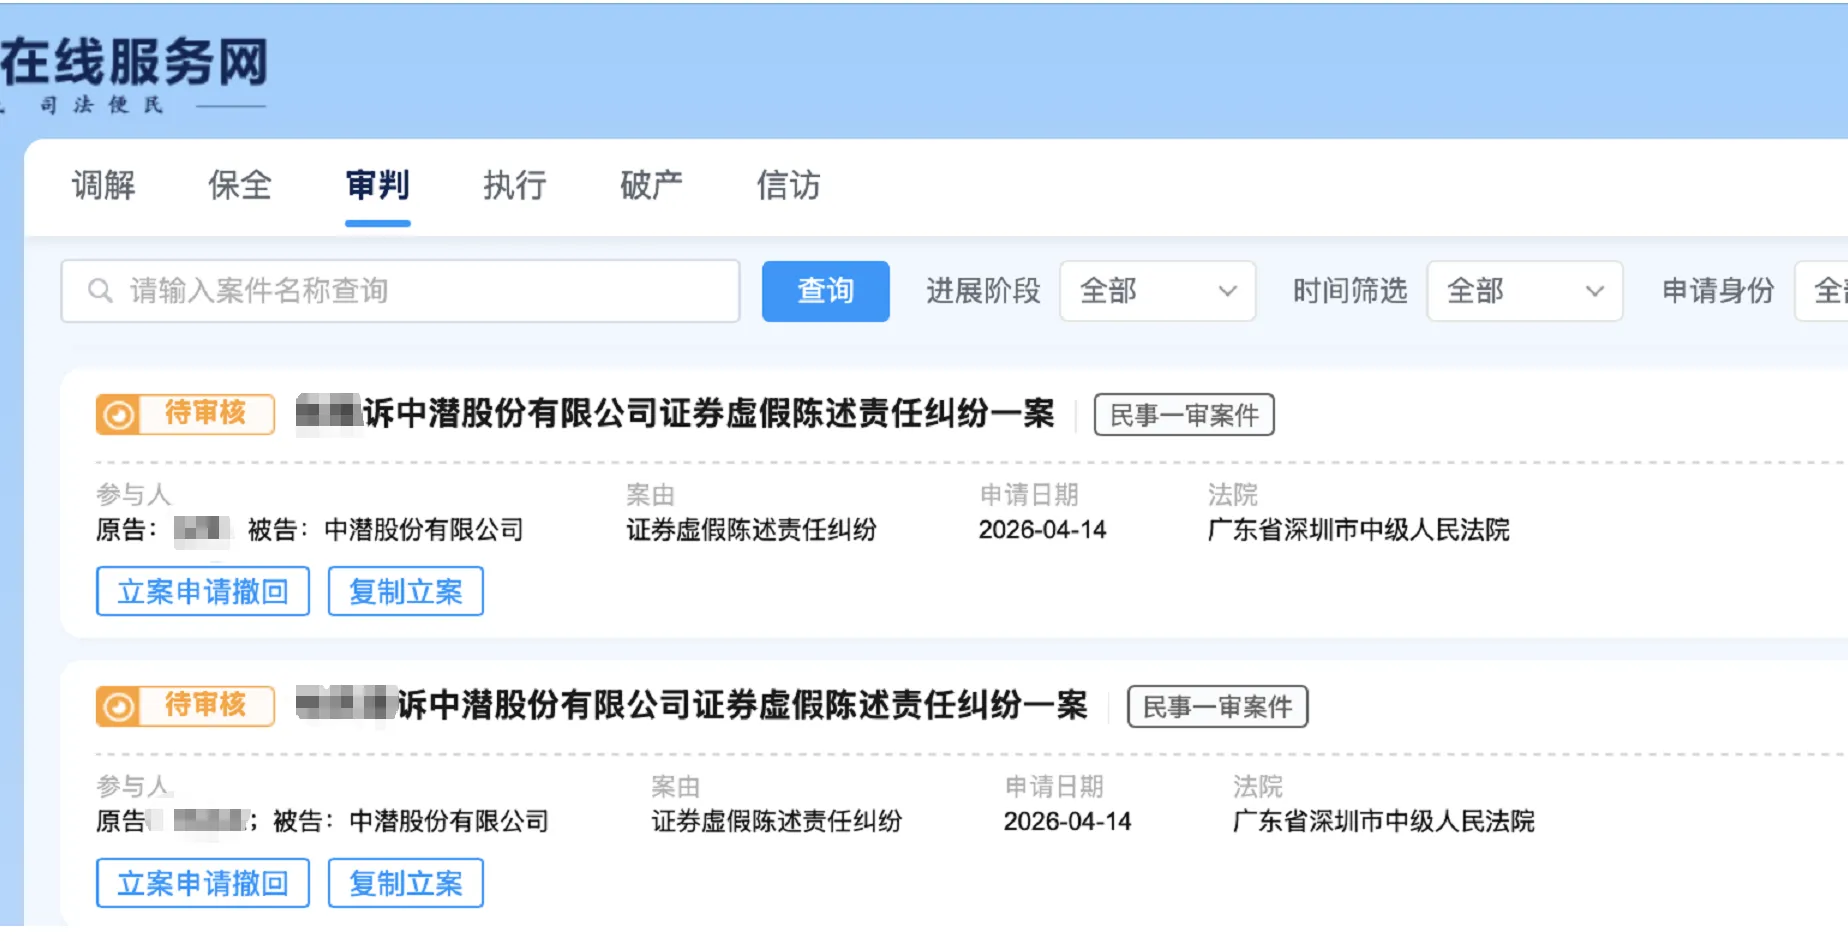Screen dimensions: 1848x941
Task: Expand the 时间筛选 dropdown
Action: (1524, 291)
